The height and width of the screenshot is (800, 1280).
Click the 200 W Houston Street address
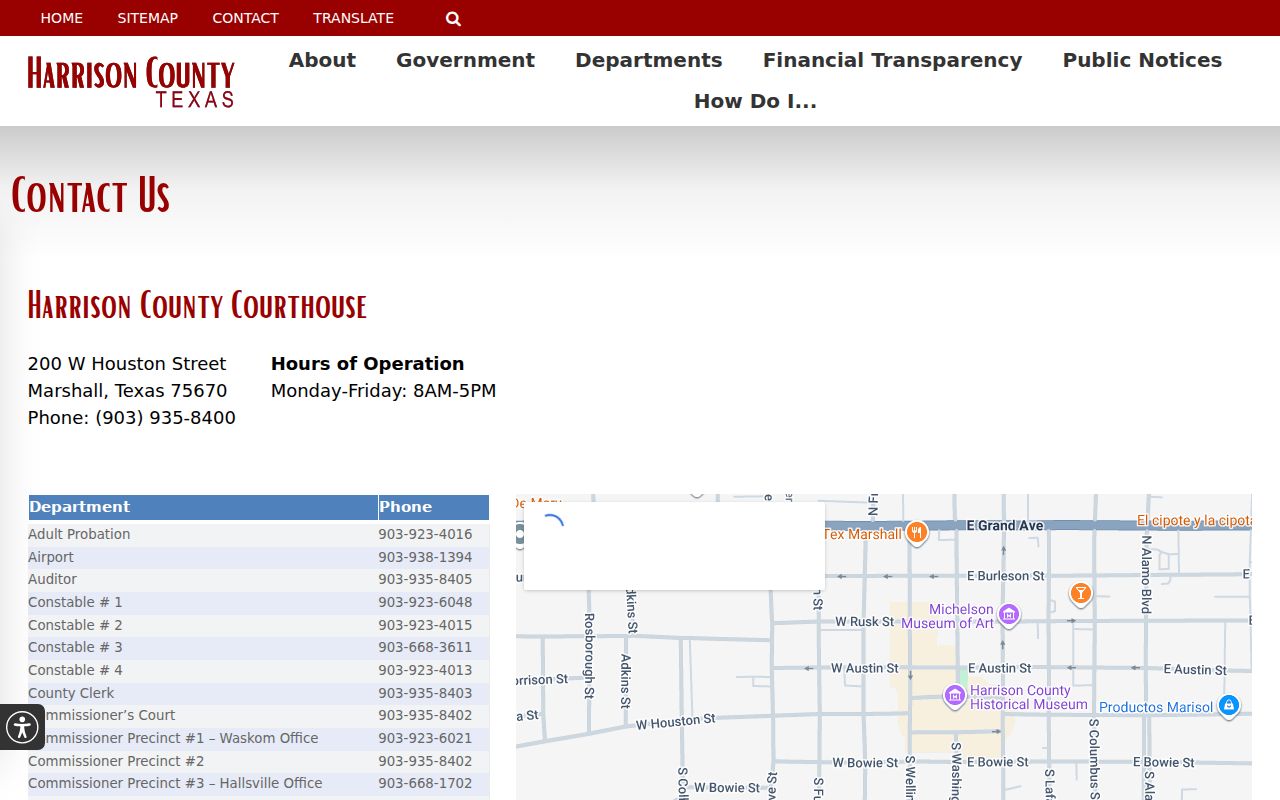coord(127,364)
